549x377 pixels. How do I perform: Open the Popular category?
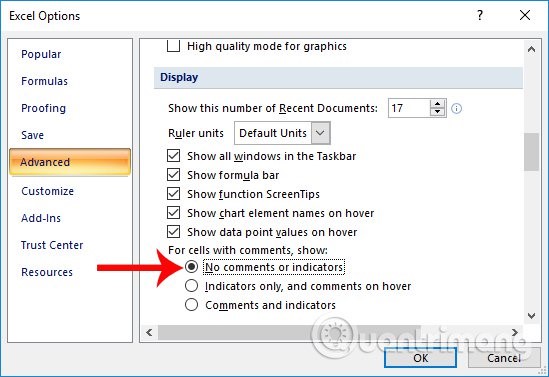point(41,54)
